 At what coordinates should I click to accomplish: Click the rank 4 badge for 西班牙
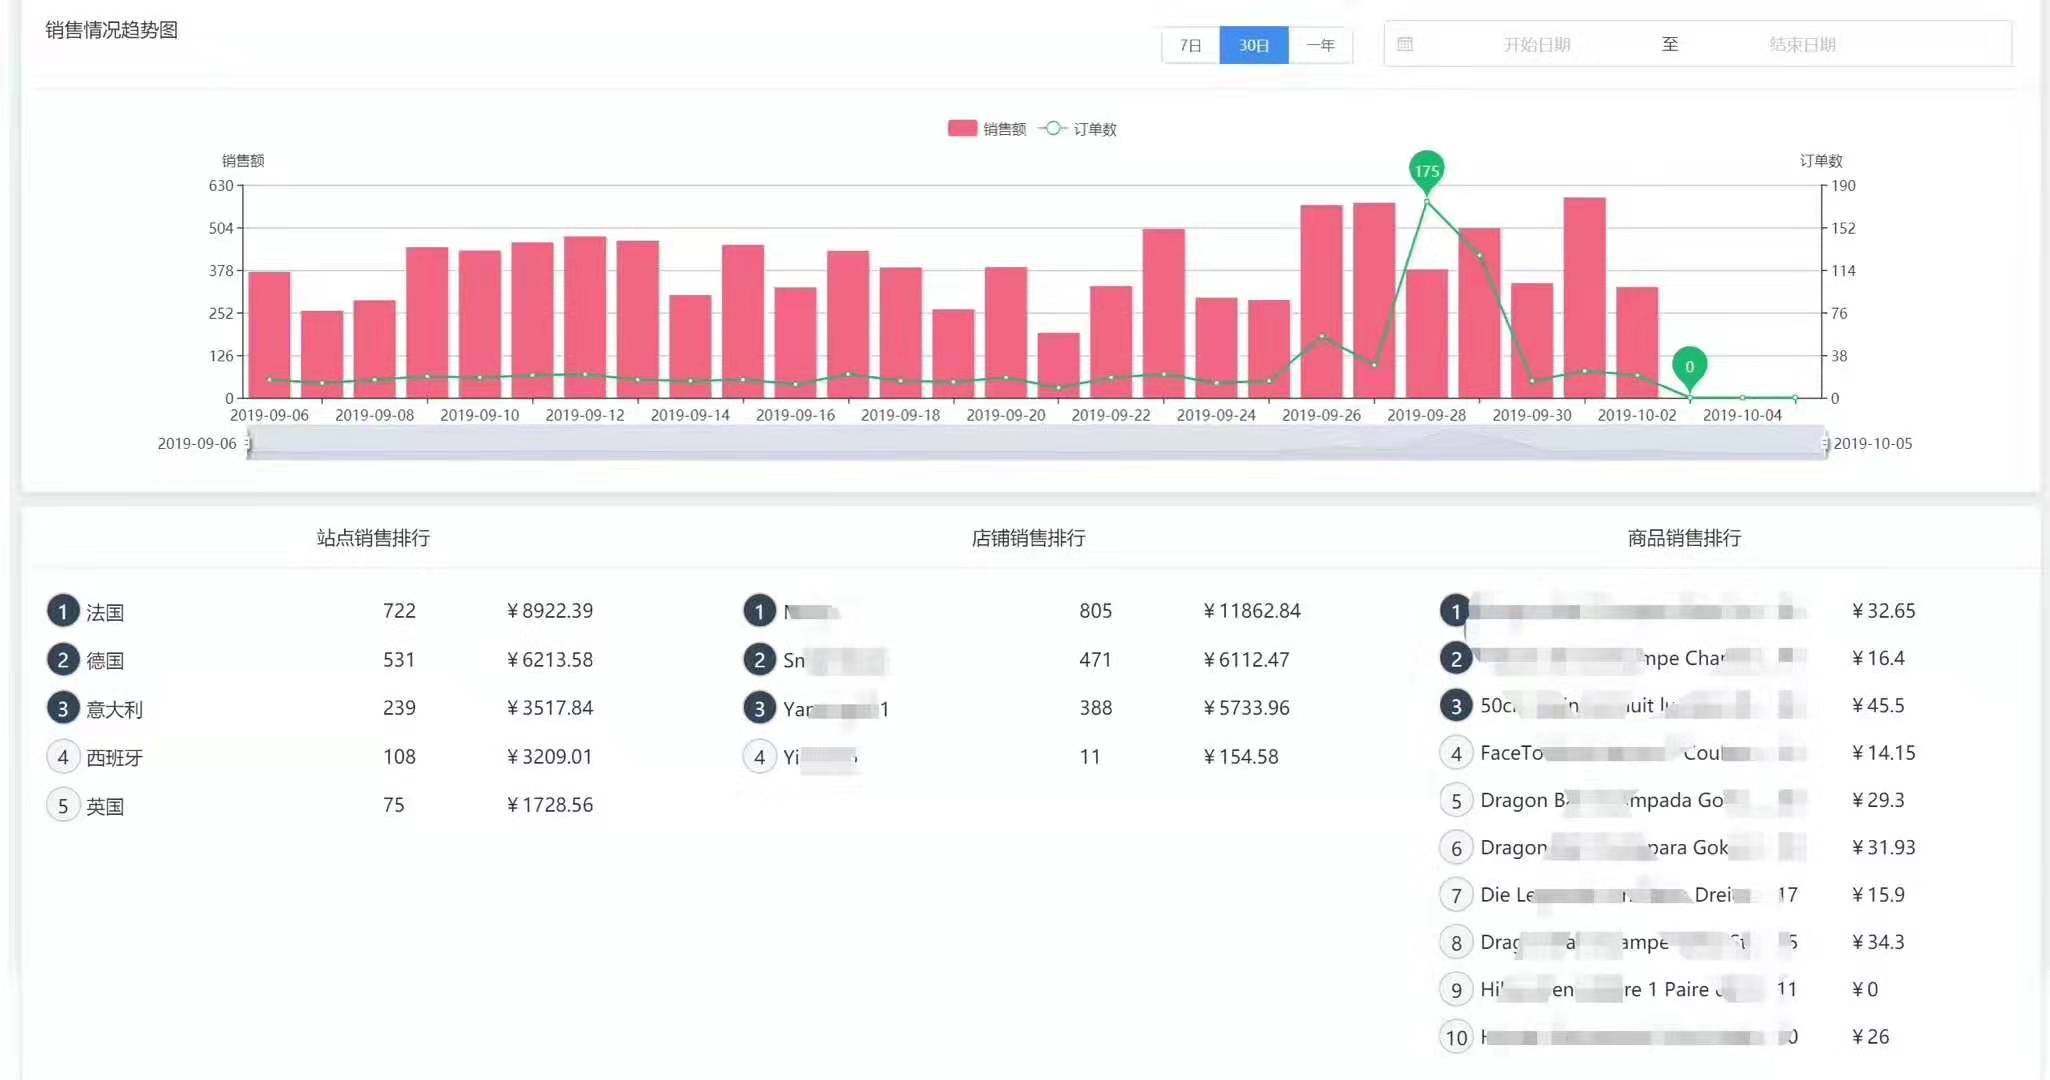pyautogui.click(x=63, y=757)
